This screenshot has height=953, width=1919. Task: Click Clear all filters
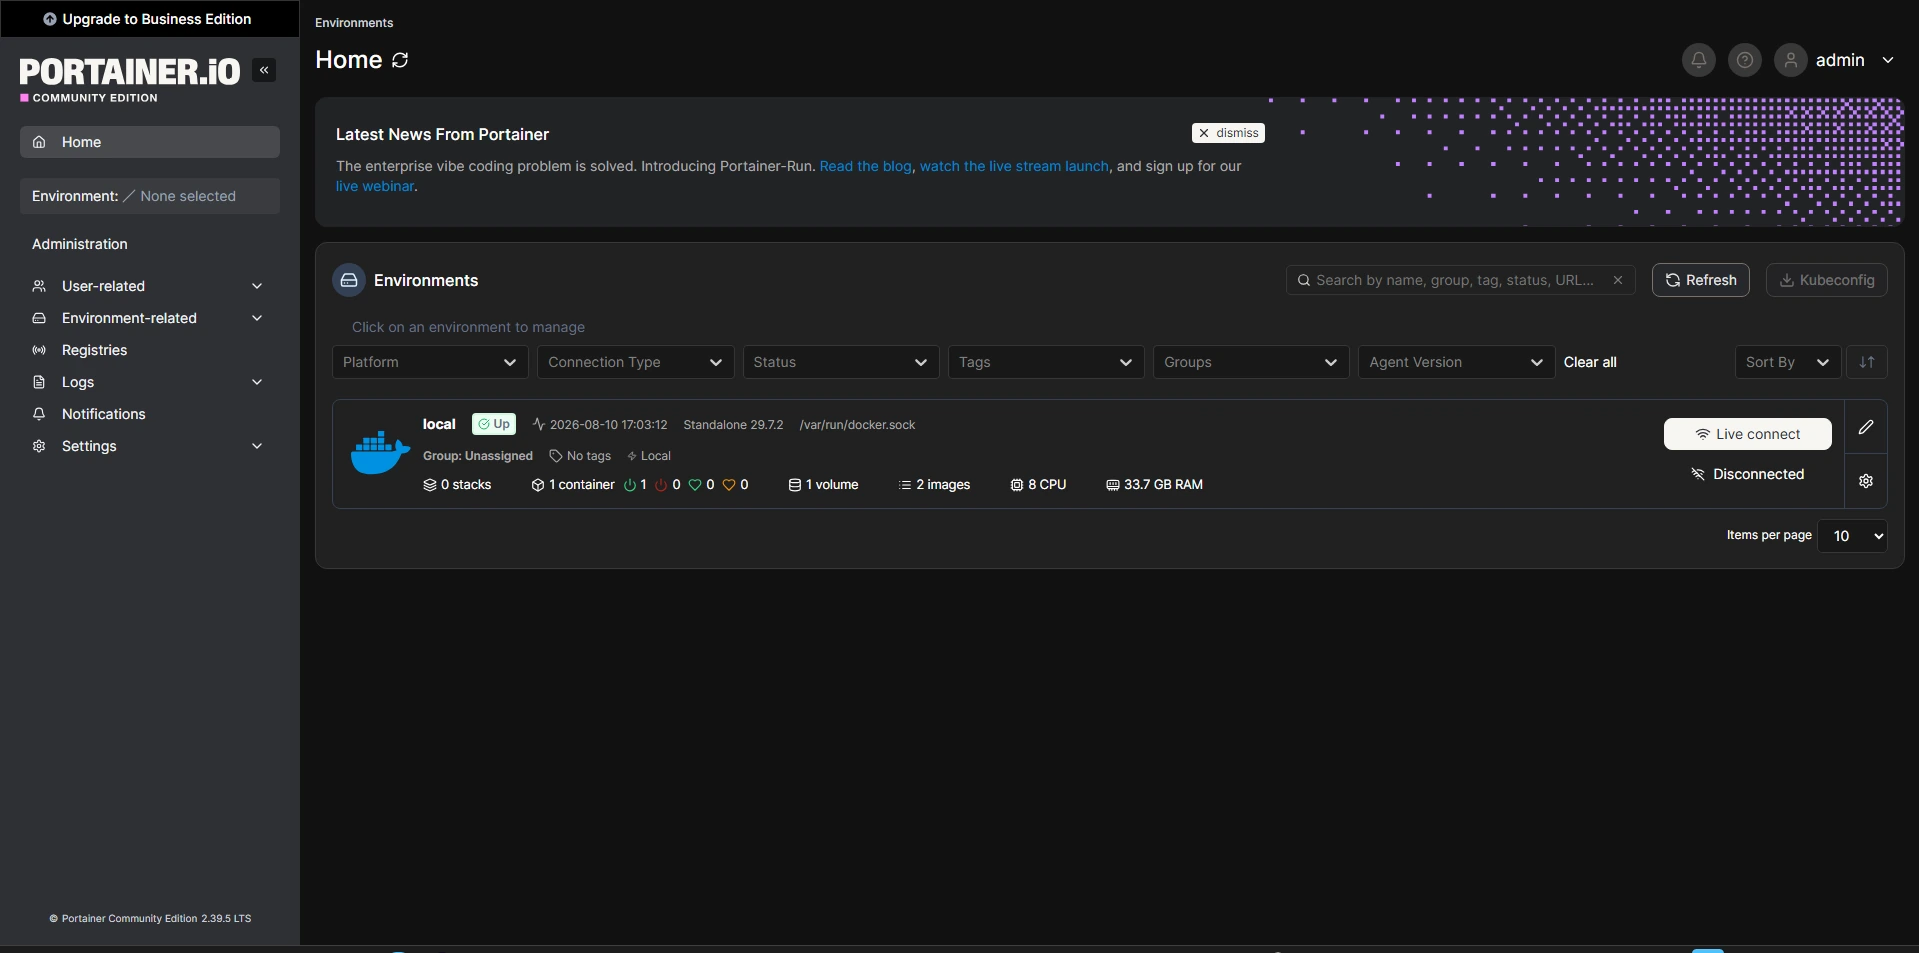click(1590, 362)
